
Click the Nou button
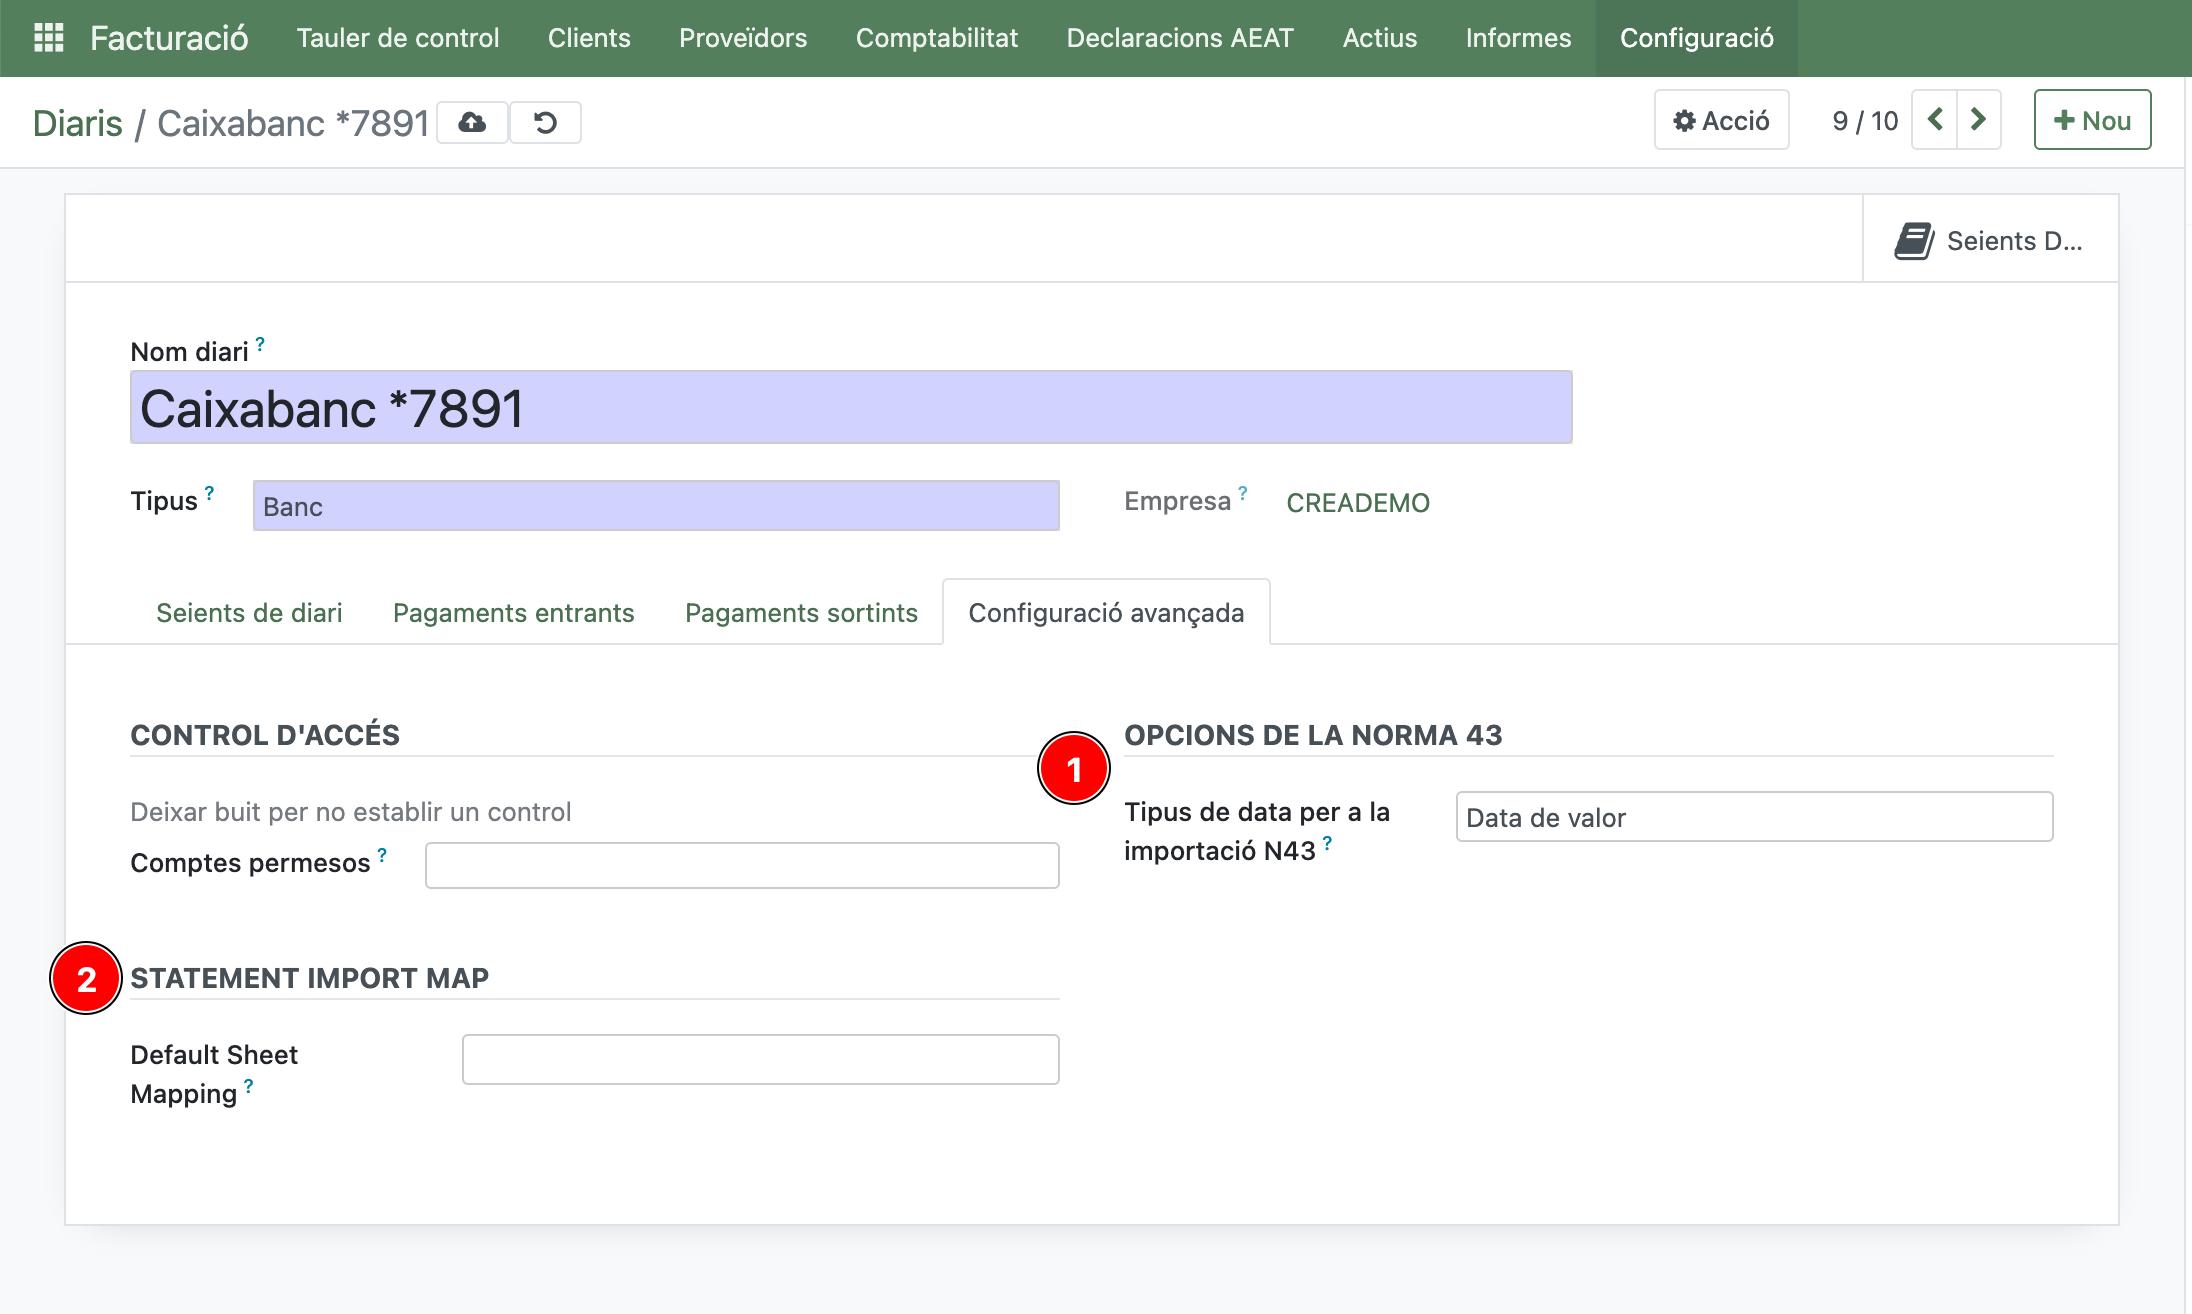2092,121
